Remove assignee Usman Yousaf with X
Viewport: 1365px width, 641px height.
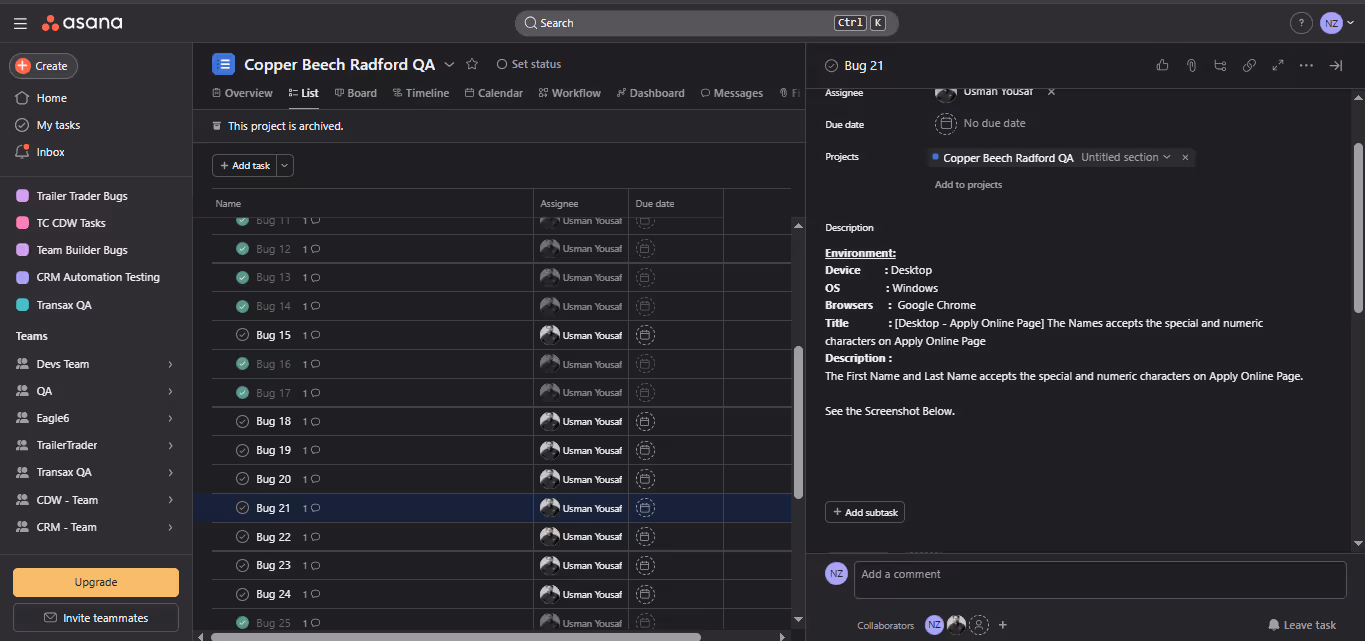[x=1051, y=92]
